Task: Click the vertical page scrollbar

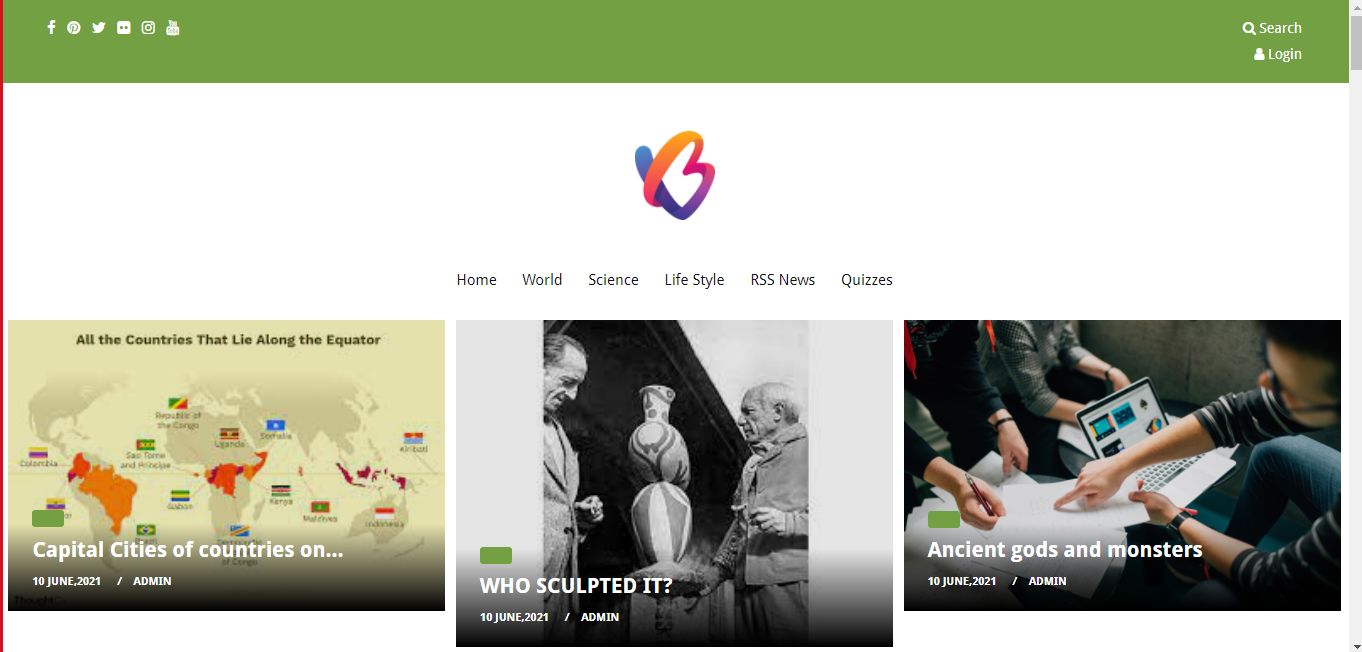Action: pos(1355,326)
